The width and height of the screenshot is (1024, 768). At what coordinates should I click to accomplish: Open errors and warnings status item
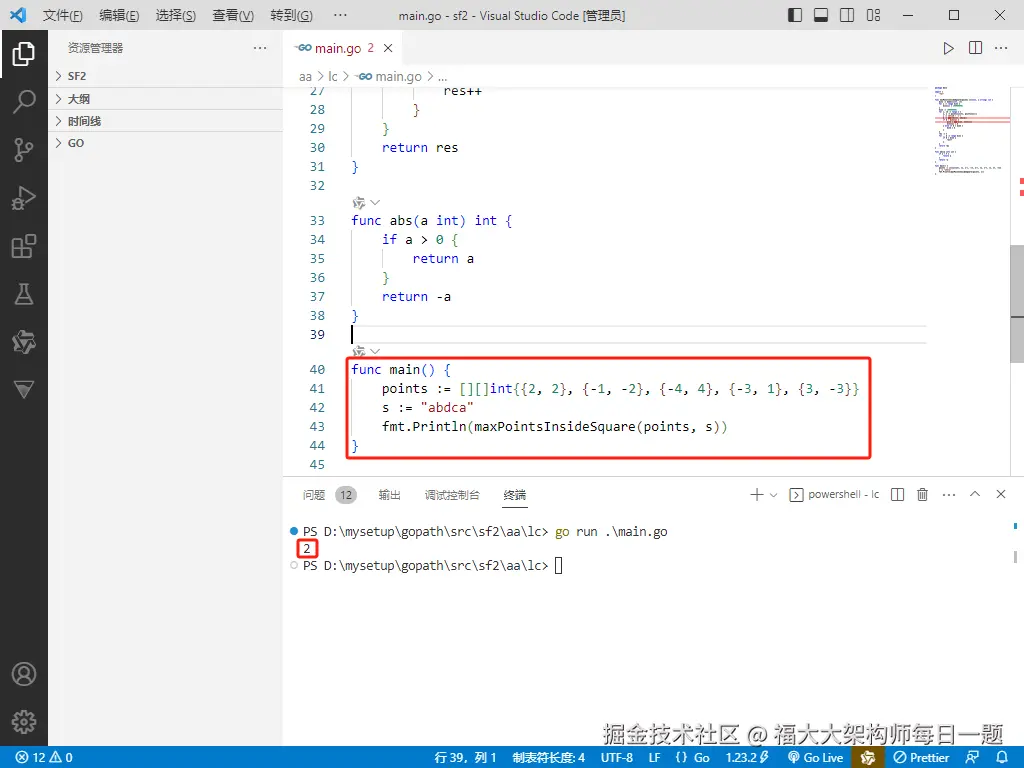point(44,758)
